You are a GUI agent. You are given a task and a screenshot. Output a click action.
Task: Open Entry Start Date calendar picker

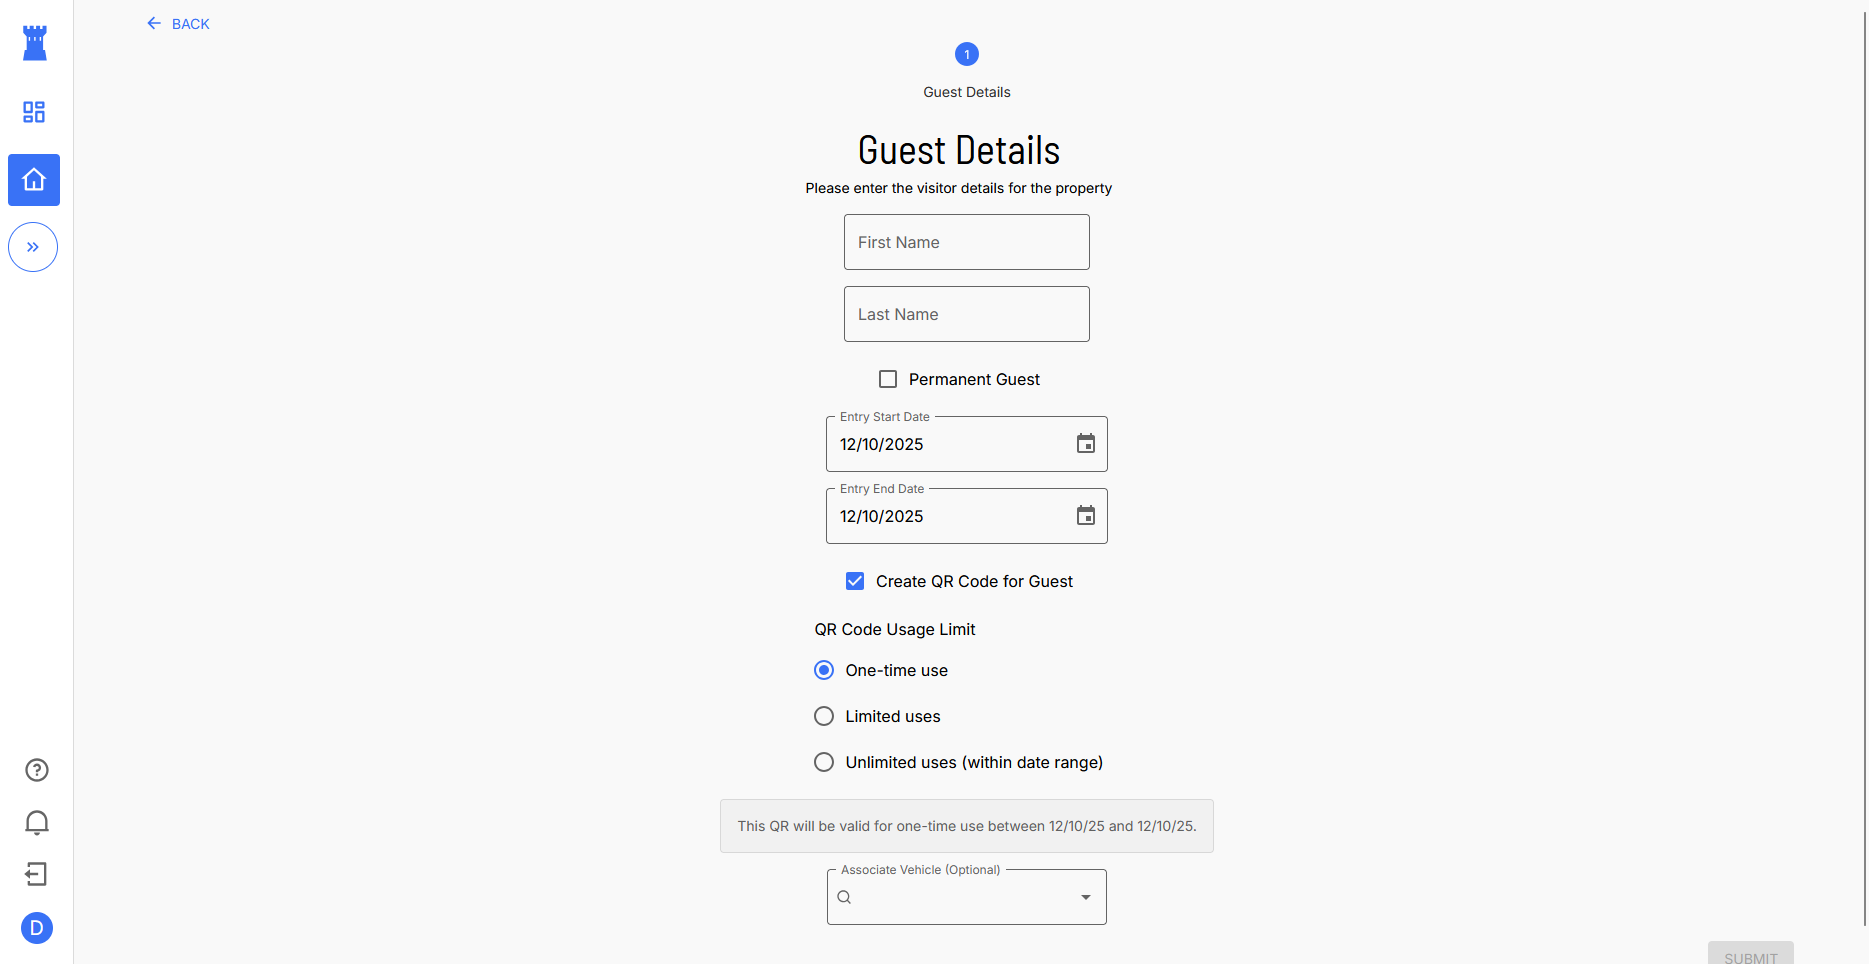(x=1085, y=444)
